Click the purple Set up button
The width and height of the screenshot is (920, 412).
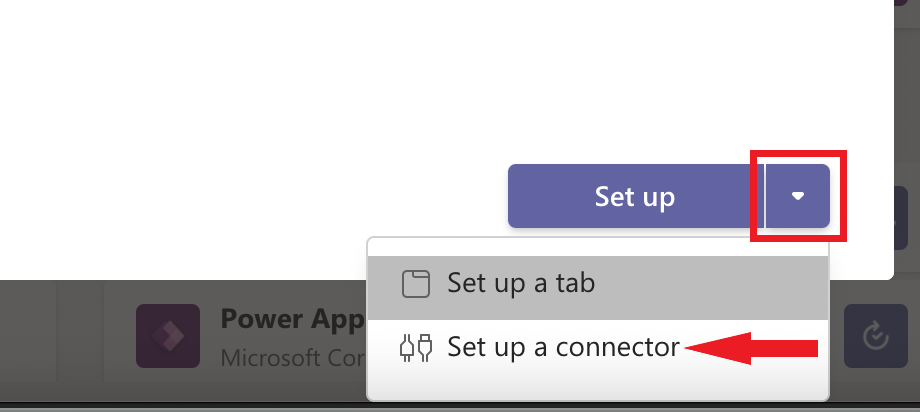[x=635, y=196]
